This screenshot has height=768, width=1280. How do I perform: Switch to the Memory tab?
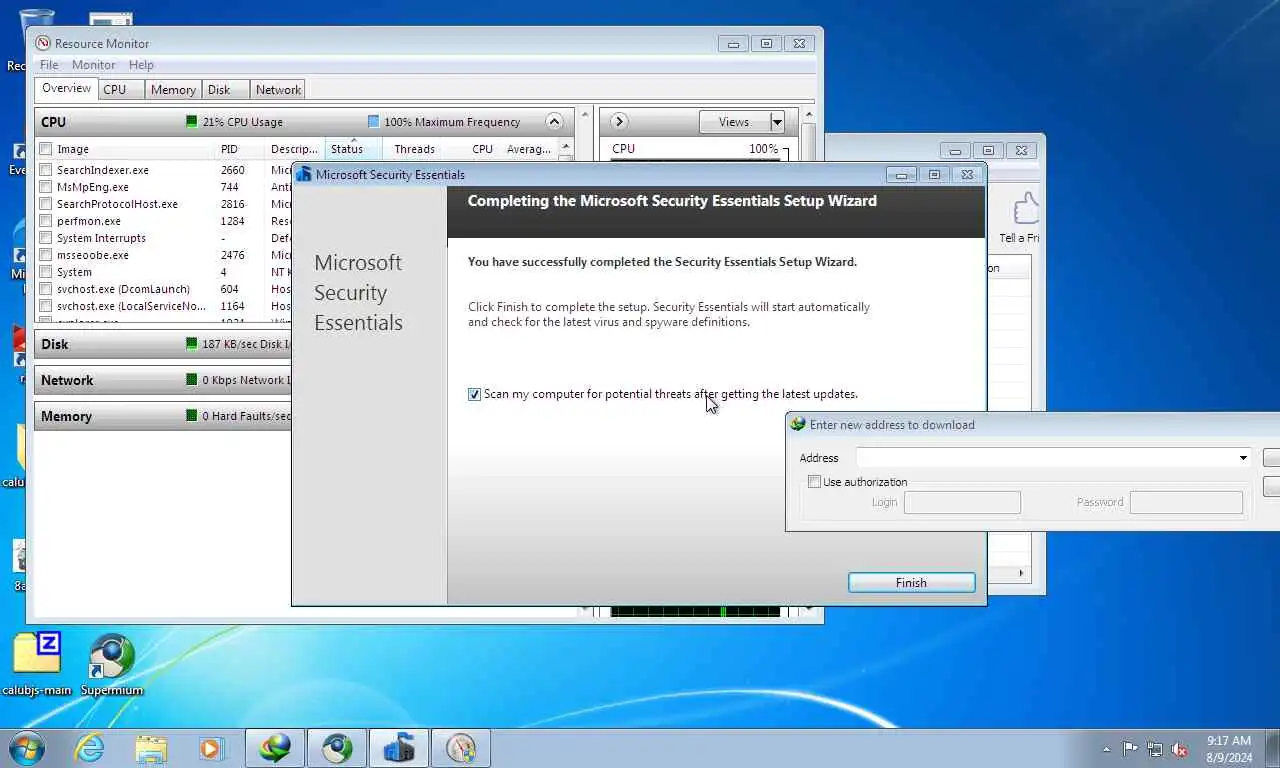coord(173,90)
